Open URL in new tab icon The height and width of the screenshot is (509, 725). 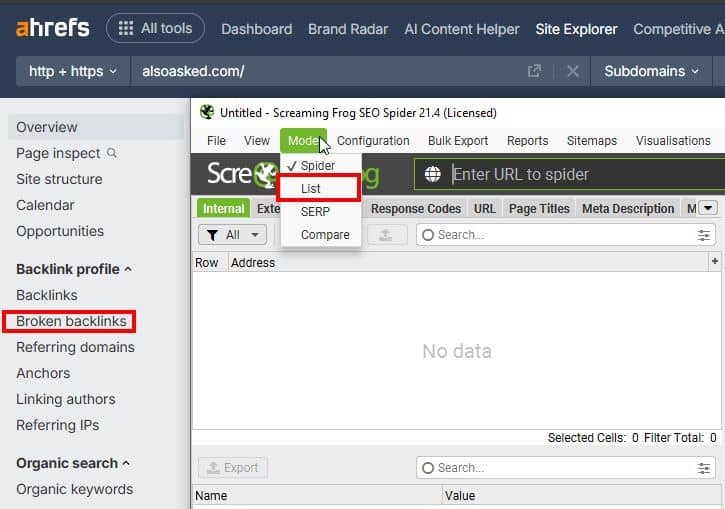(x=534, y=71)
